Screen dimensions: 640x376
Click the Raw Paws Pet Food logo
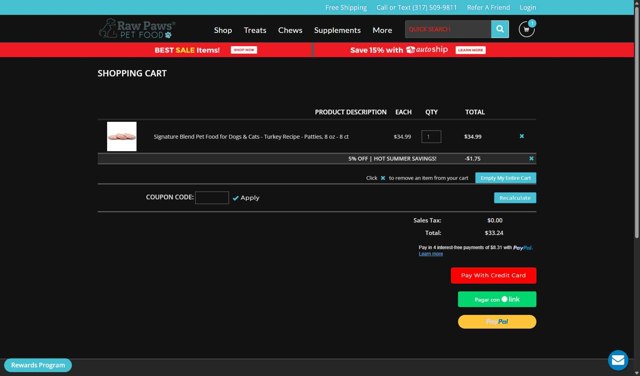tap(137, 29)
